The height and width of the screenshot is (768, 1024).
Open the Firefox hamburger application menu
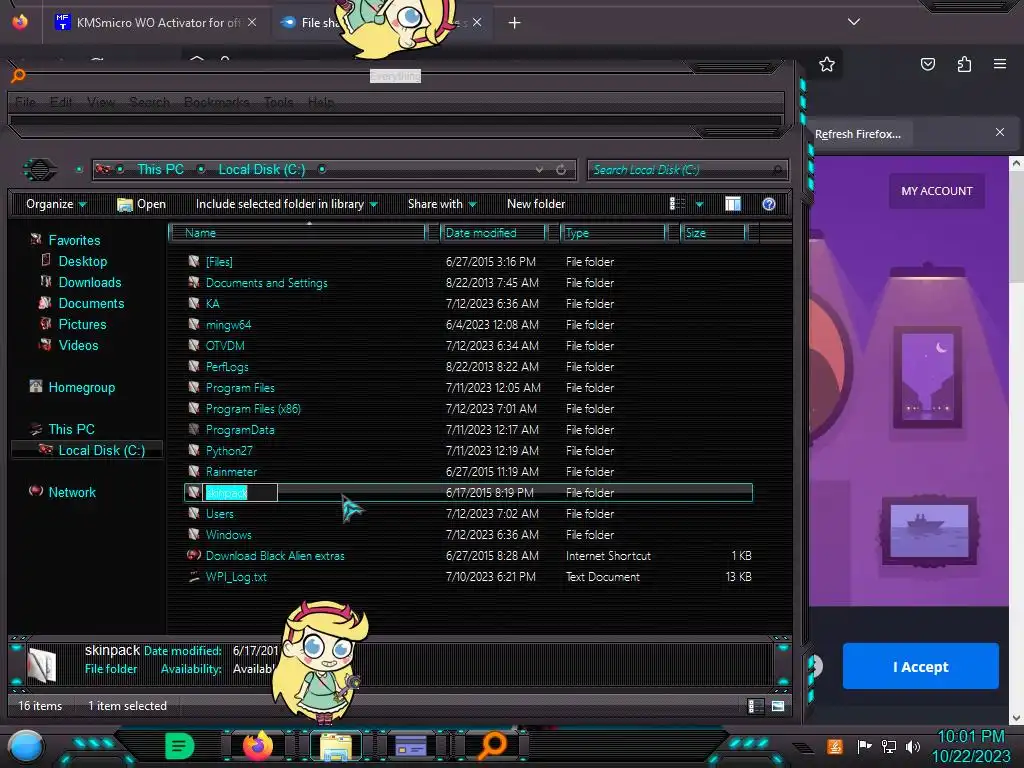click(x=1000, y=64)
